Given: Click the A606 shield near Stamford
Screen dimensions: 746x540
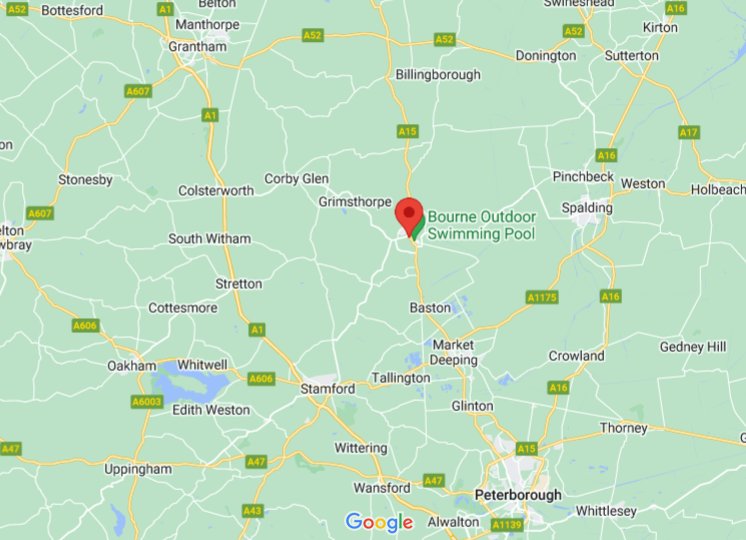Looking at the screenshot, I should [261, 379].
